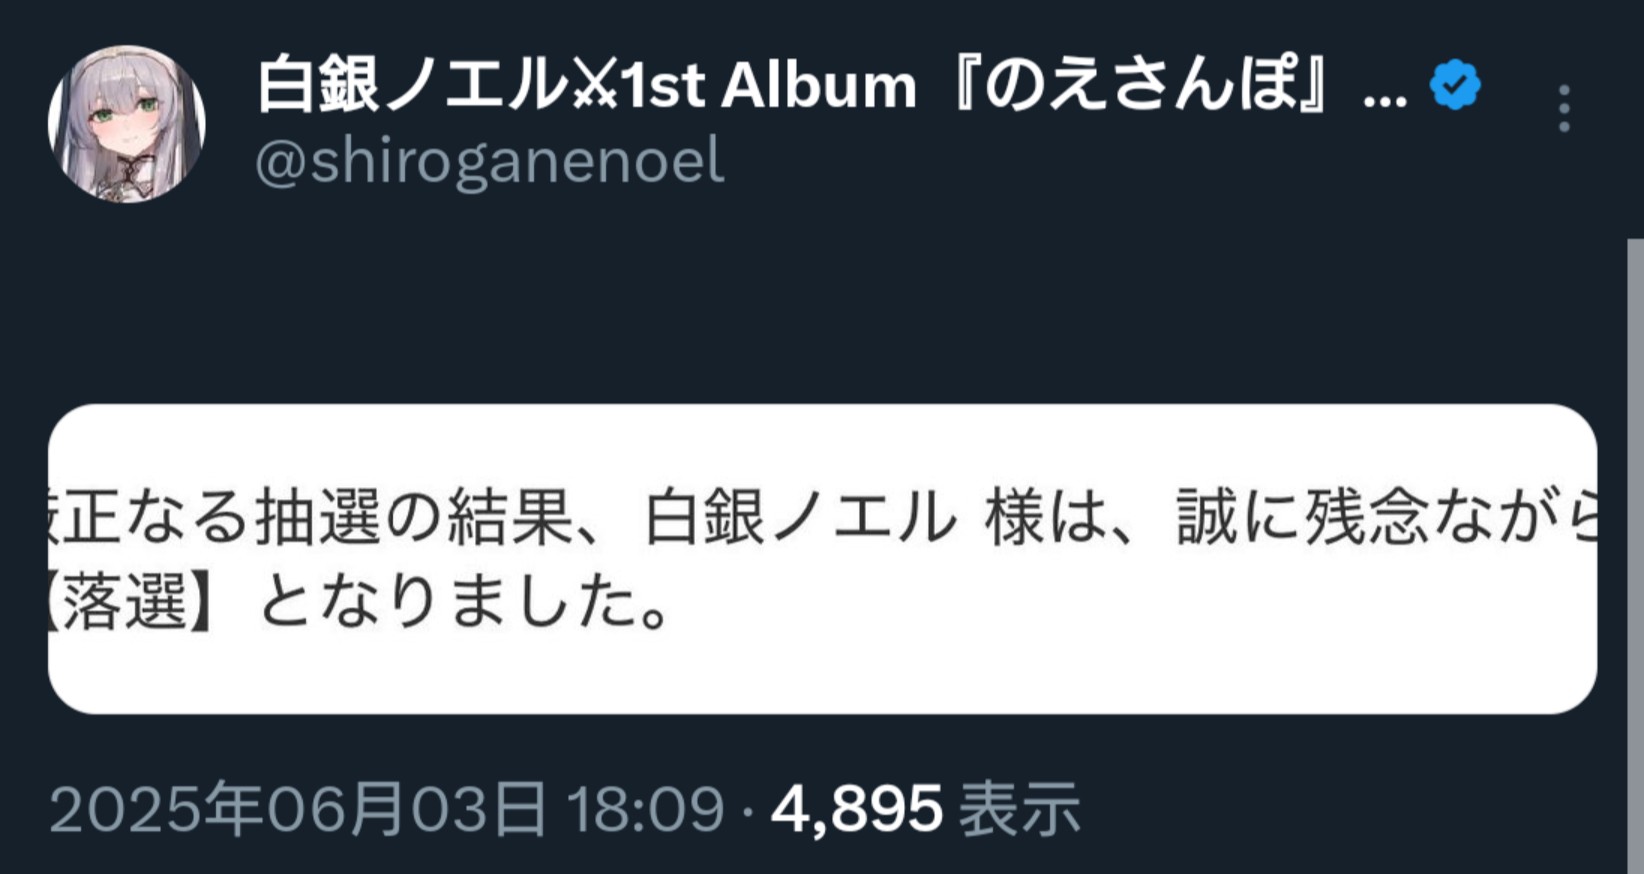This screenshot has height=874, width=1644.
Task: Click the 18:09 post time
Action: (646, 808)
